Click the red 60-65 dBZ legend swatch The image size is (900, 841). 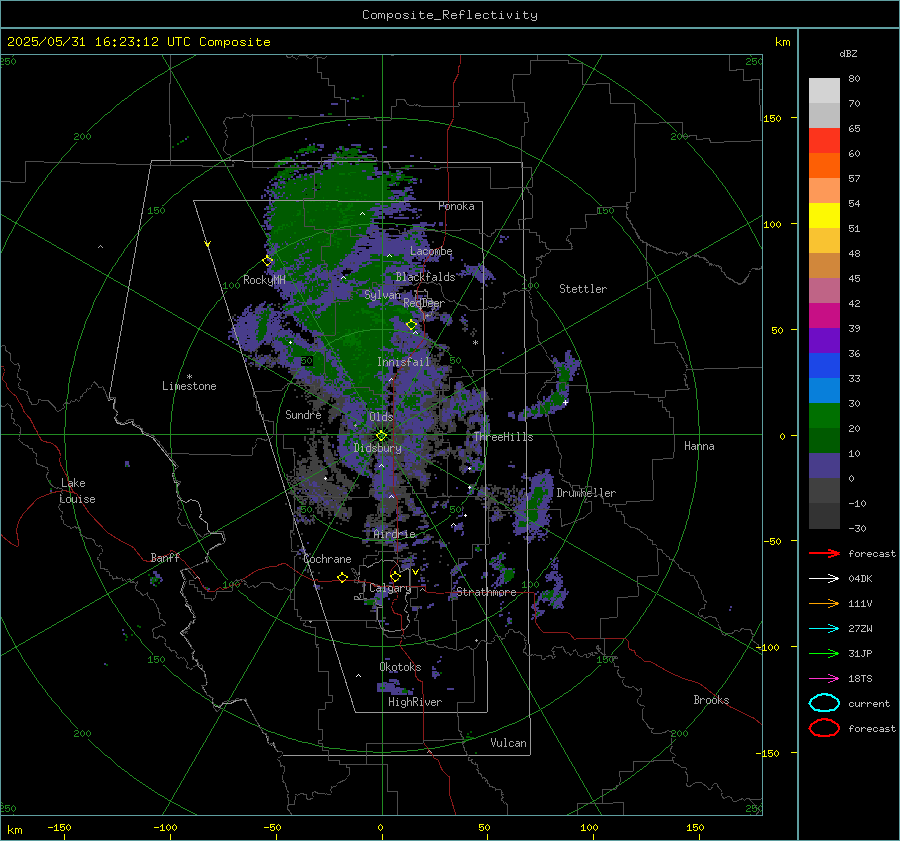click(824, 141)
